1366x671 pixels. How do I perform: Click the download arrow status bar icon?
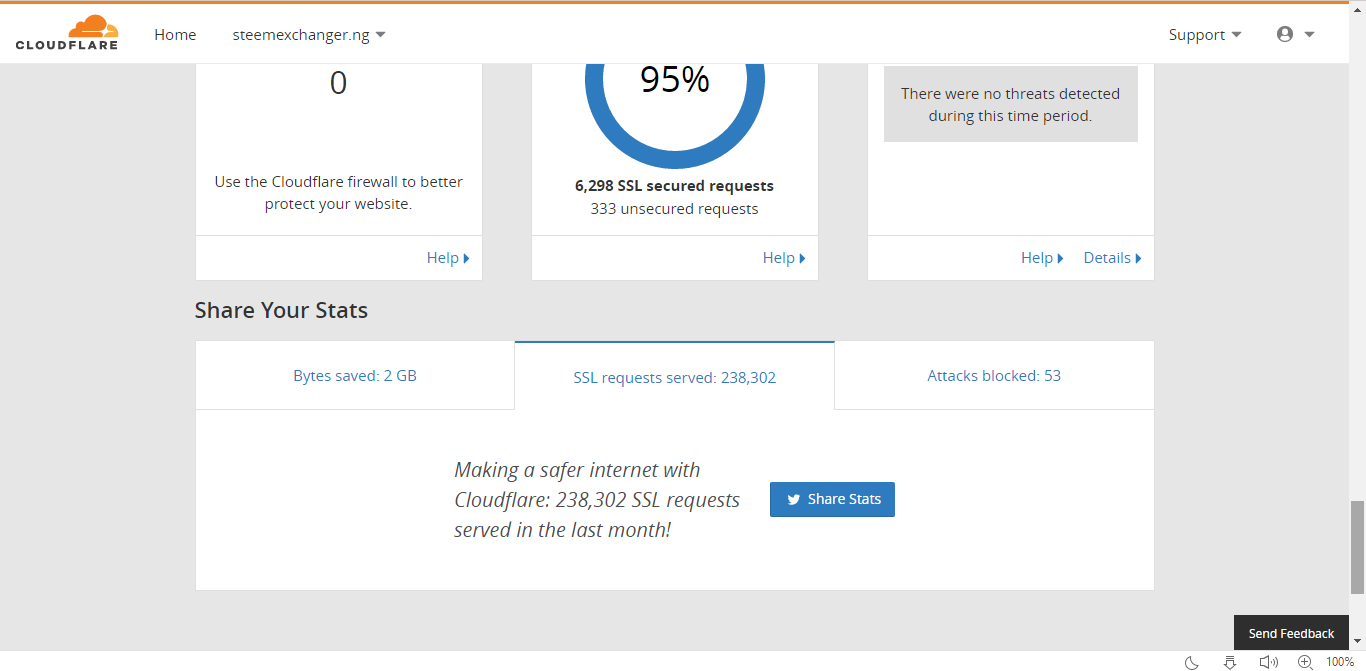(1230, 662)
